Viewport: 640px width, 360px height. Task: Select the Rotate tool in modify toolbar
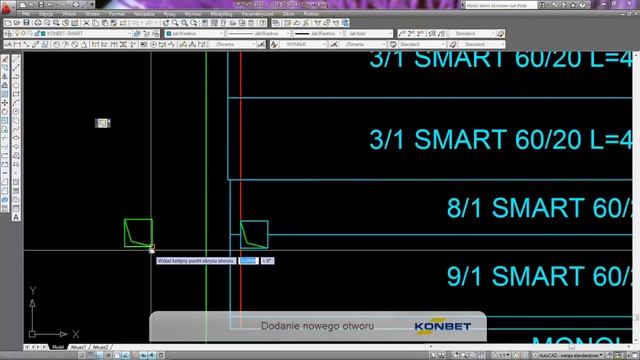5,111
